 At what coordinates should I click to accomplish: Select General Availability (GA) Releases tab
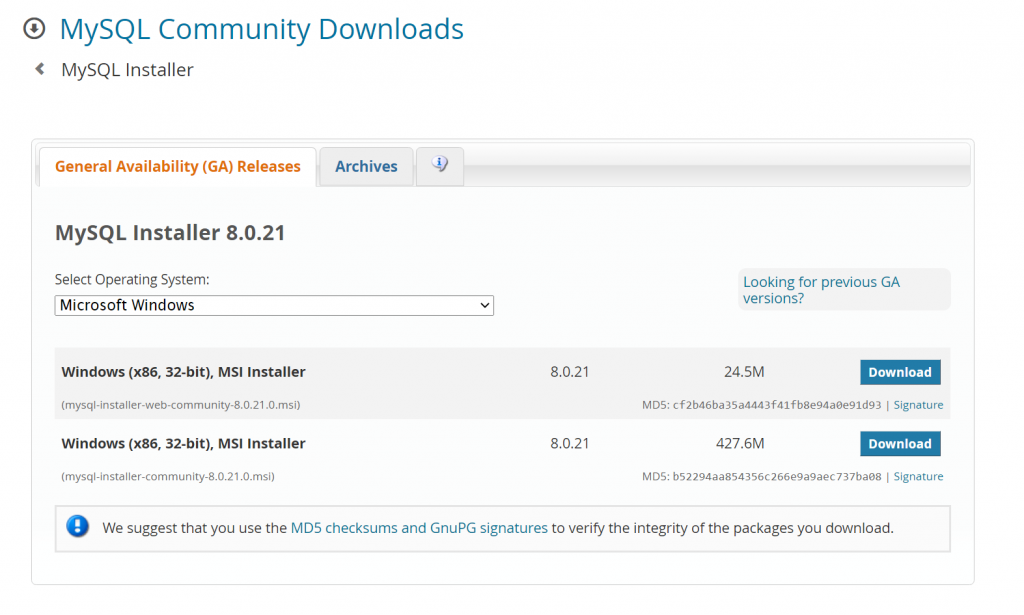(178, 166)
